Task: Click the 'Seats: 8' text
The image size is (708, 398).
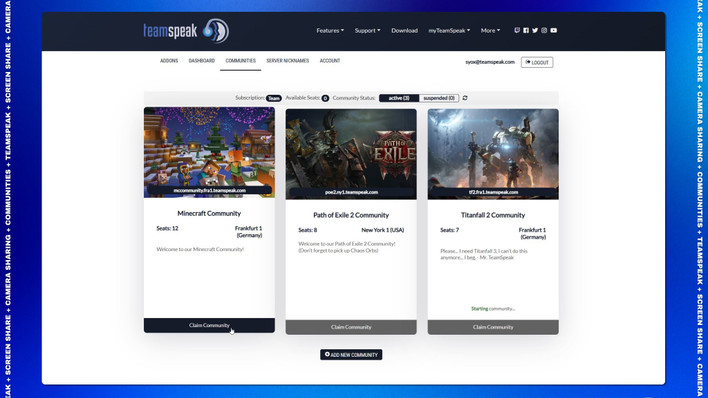Action: coord(308,230)
